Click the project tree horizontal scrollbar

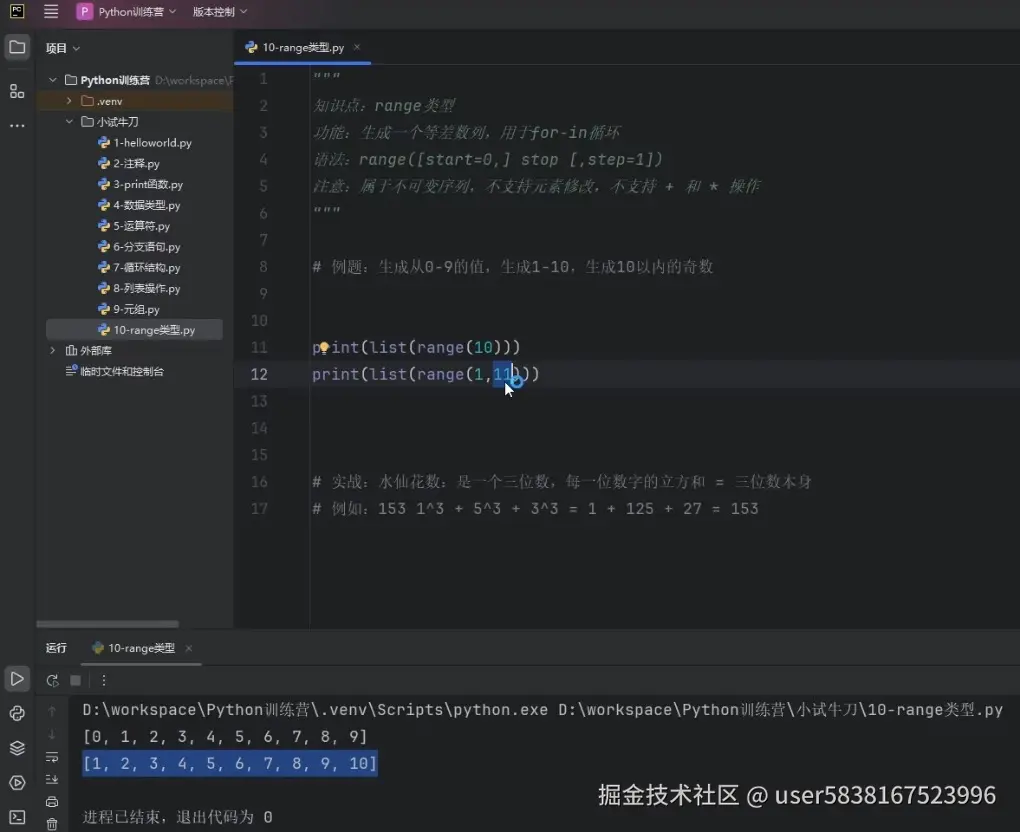107,624
